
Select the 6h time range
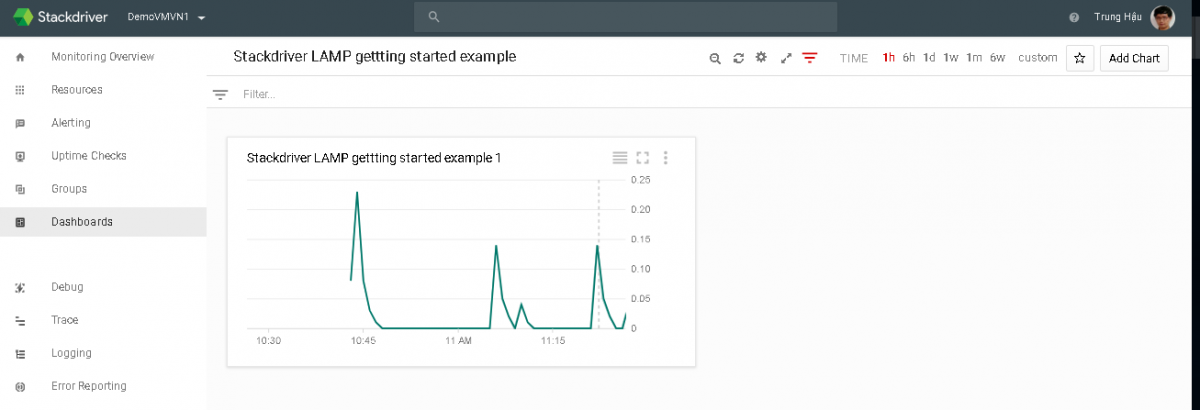pyautogui.click(x=909, y=58)
